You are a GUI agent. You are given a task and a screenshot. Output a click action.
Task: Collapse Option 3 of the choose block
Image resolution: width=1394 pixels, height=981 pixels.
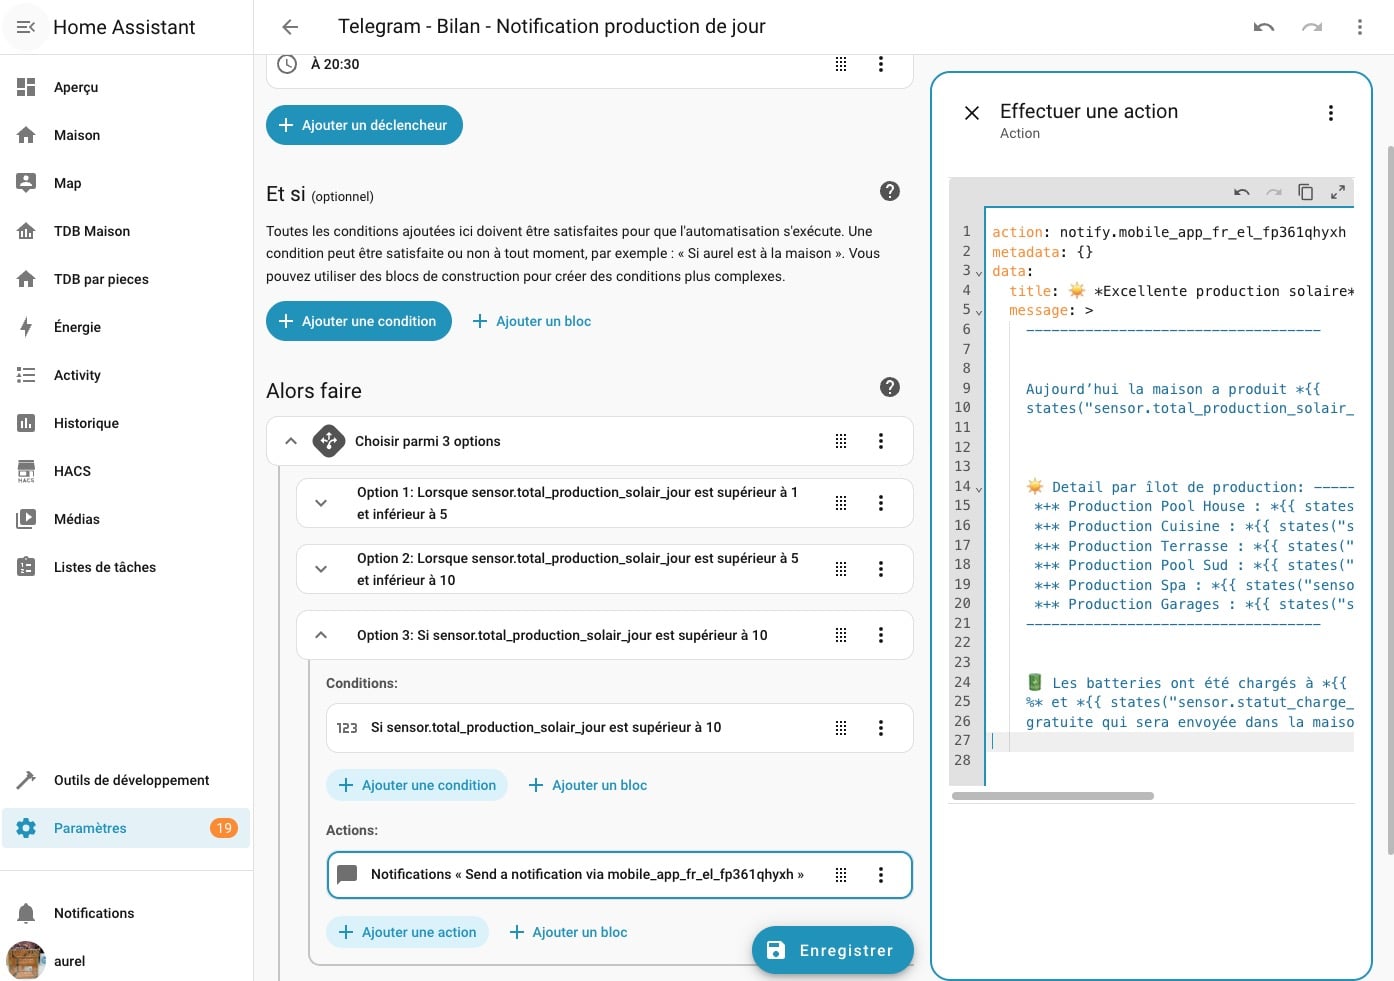pyautogui.click(x=321, y=635)
